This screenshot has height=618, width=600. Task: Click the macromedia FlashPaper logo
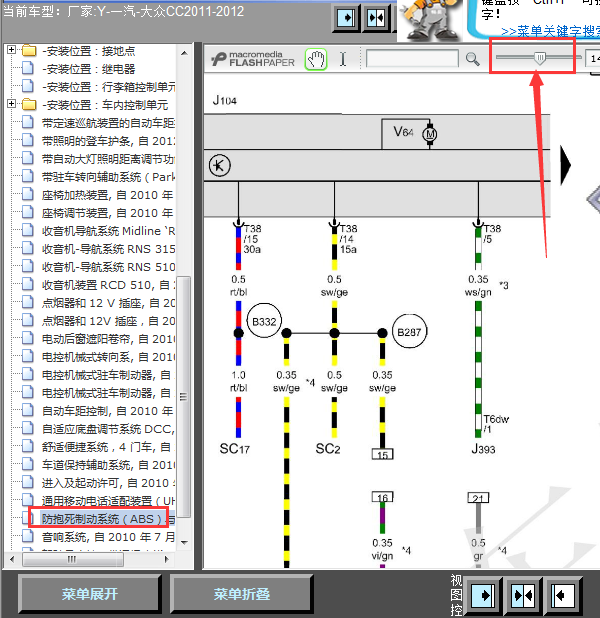click(x=253, y=59)
